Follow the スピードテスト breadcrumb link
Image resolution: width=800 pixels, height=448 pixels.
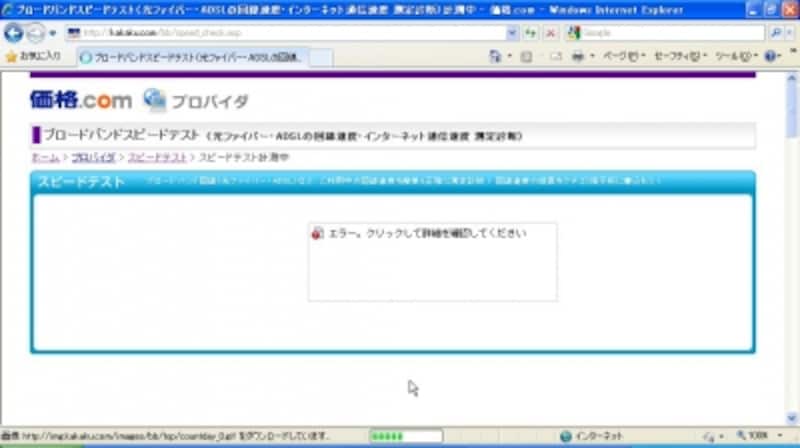[157, 157]
